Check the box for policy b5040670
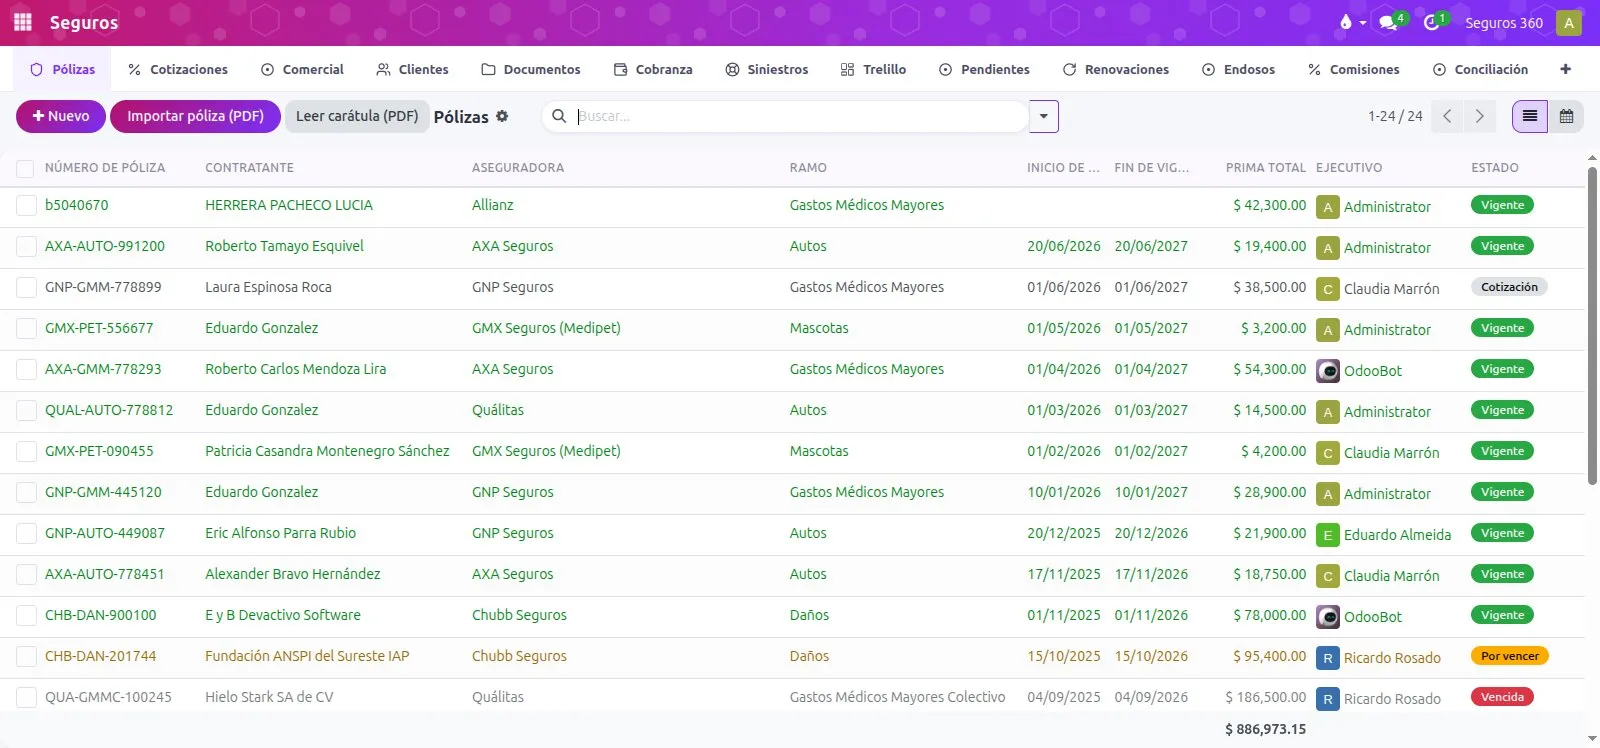Viewport: 1600px width, 748px height. pos(26,206)
